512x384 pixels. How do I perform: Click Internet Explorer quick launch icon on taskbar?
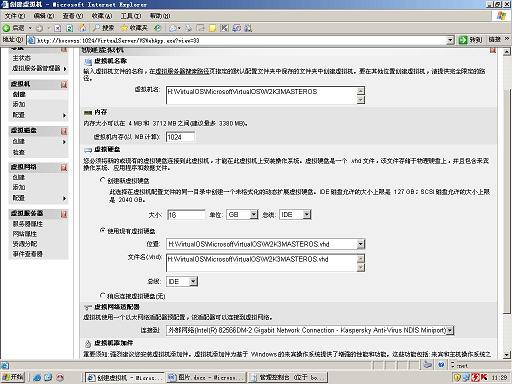pos(37,377)
